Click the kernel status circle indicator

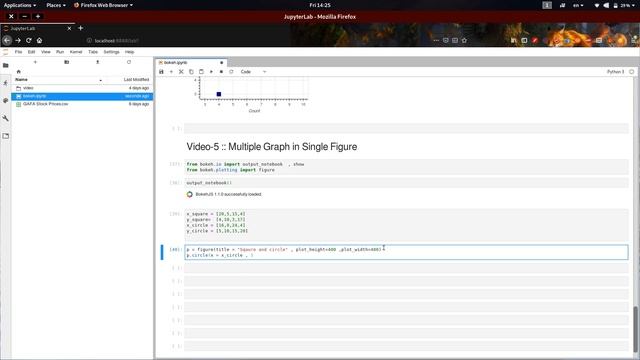click(x=631, y=72)
